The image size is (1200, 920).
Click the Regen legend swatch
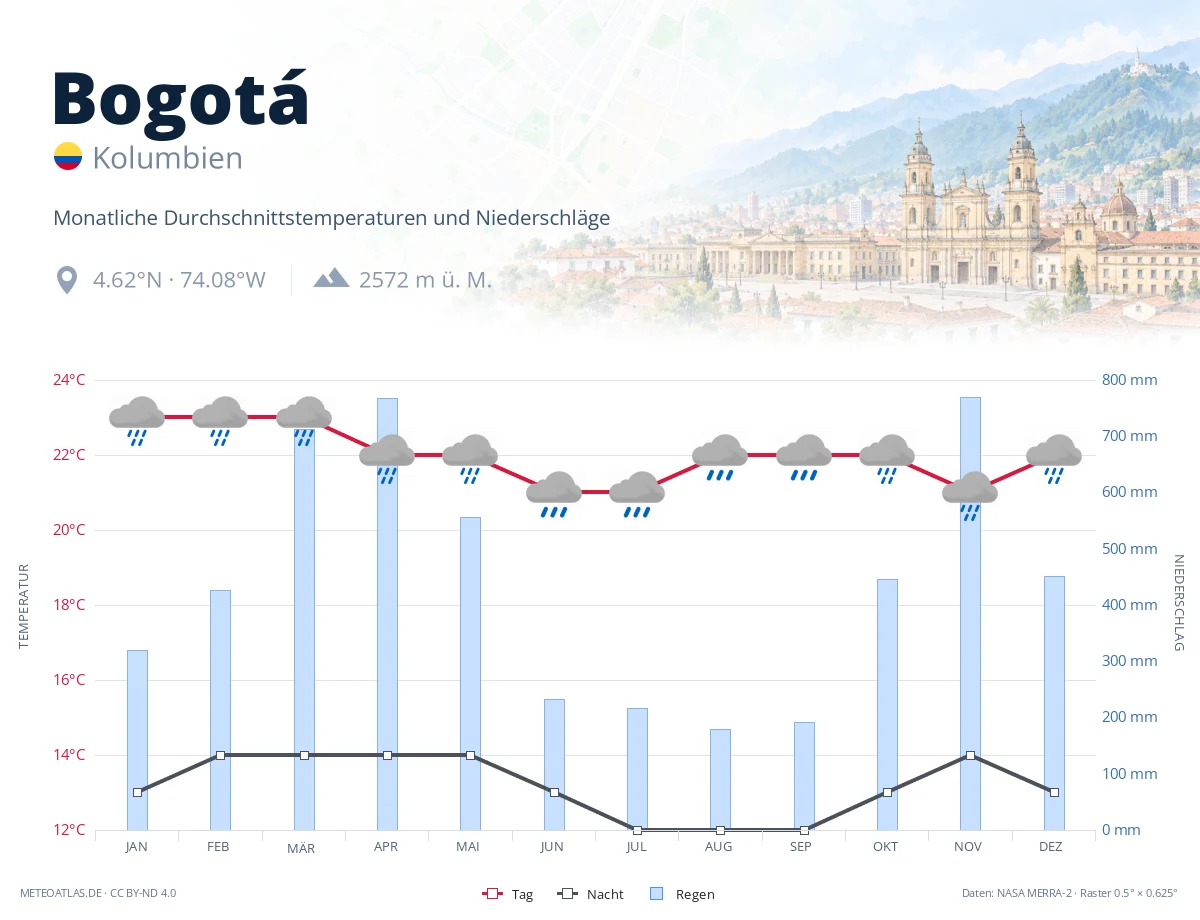656,894
